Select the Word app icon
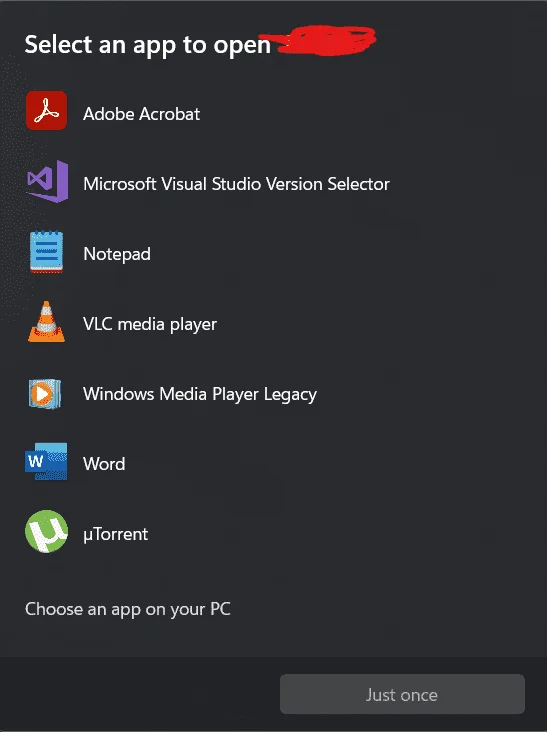This screenshot has width=547, height=732. [46, 462]
